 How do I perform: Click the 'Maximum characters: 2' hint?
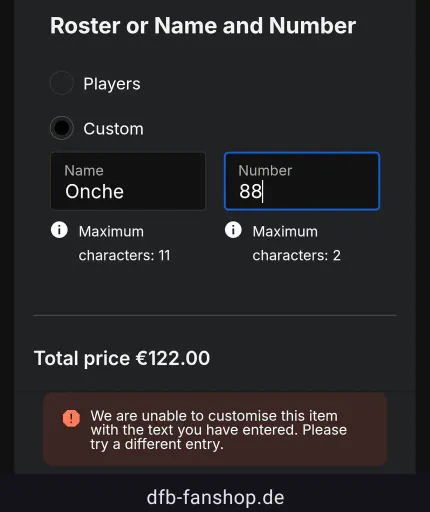tap(297, 243)
